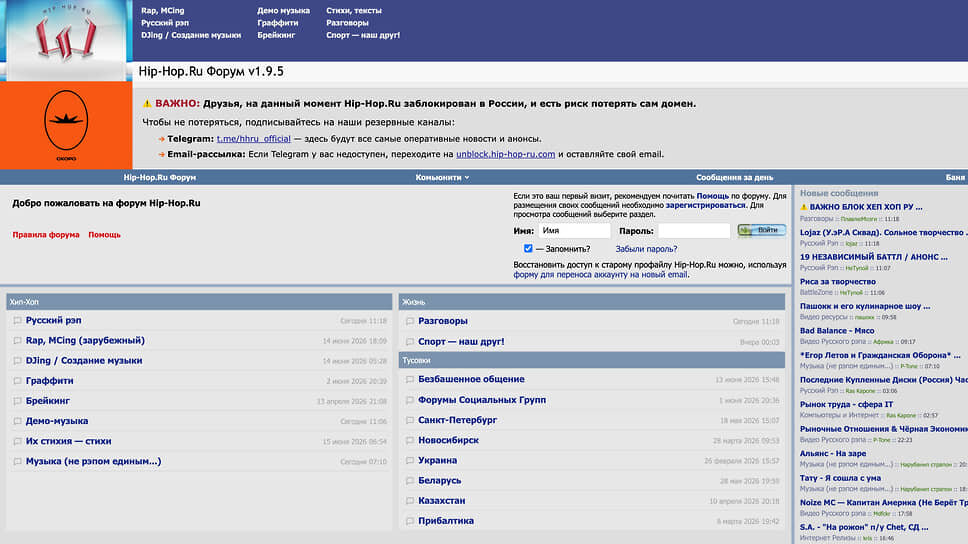Open the t.me/hhru_official Telegram link
Viewport: 968px width, 544px height.
[254, 139]
